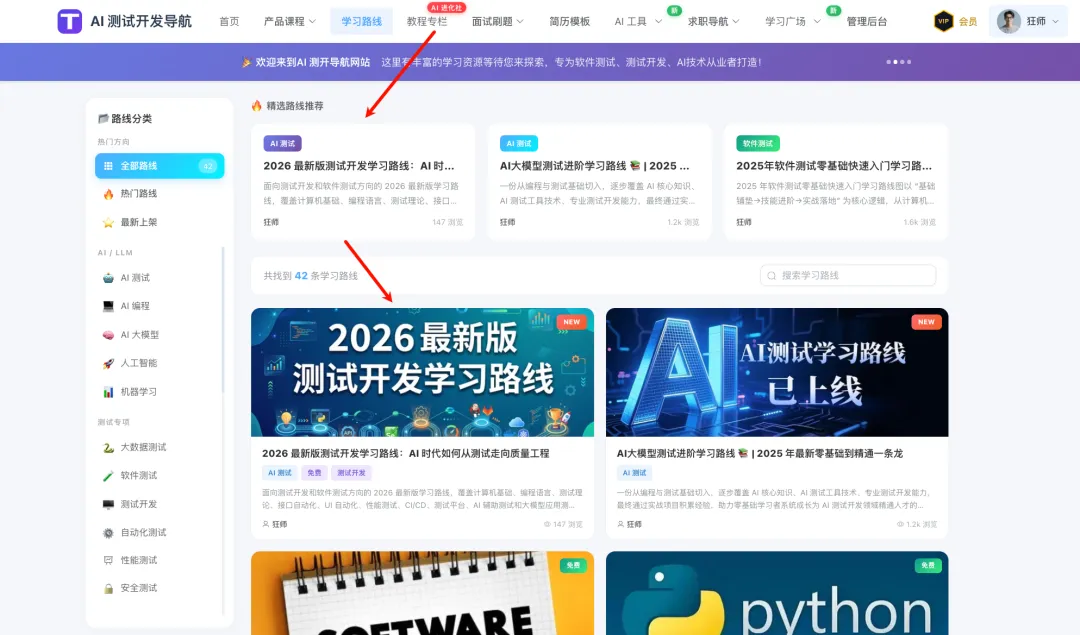Click the 42 count badge on 全部路线
The width and height of the screenshot is (1080, 635).
tap(208, 166)
